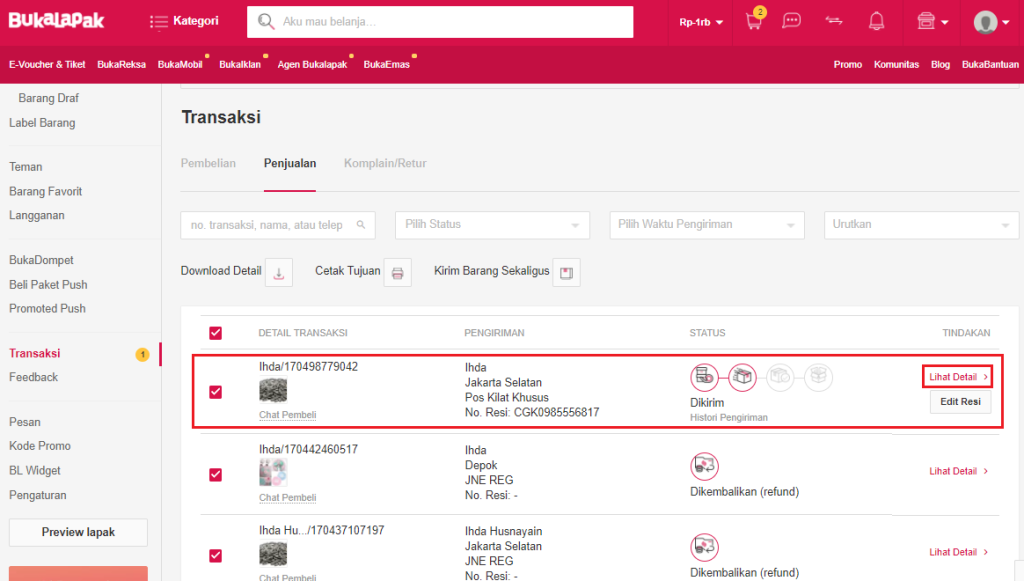Image resolution: width=1024 pixels, height=581 pixels.
Task: Click Chat Pembeli under Ihda/170498779042
Action: tap(287, 415)
